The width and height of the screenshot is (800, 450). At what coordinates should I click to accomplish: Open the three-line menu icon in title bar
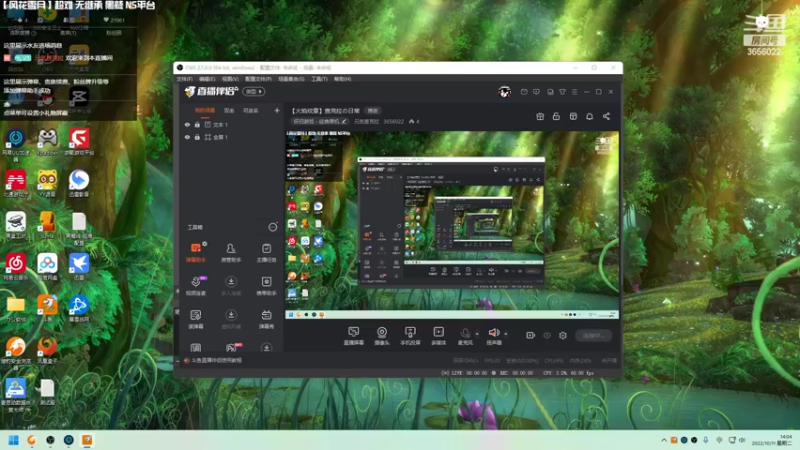point(574,92)
